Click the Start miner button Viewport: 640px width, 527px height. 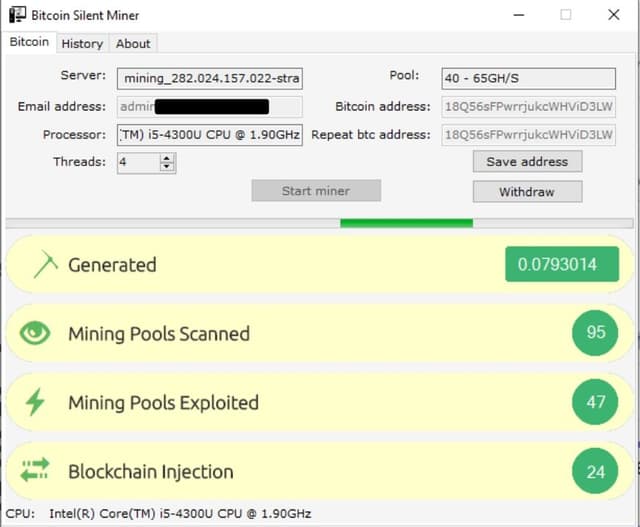pyautogui.click(x=316, y=191)
